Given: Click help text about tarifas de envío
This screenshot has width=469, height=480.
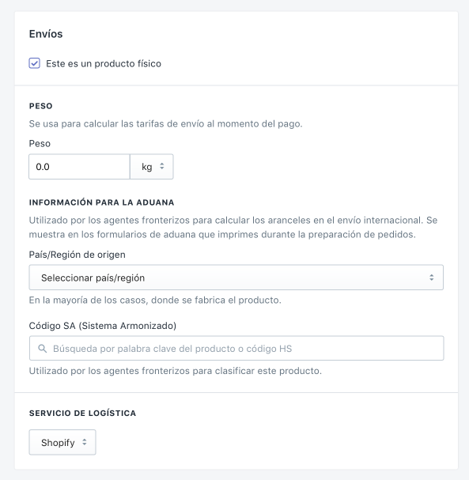Looking at the screenshot, I should click(x=166, y=124).
